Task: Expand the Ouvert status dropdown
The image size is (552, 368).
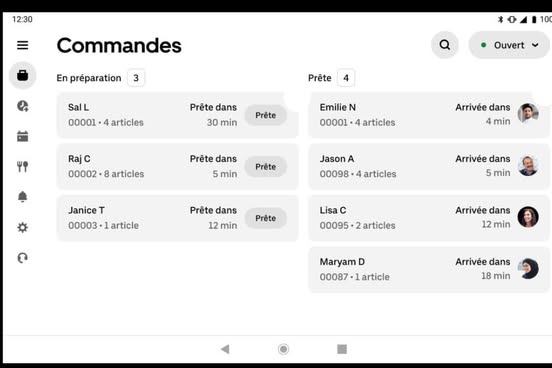Action: click(x=509, y=45)
